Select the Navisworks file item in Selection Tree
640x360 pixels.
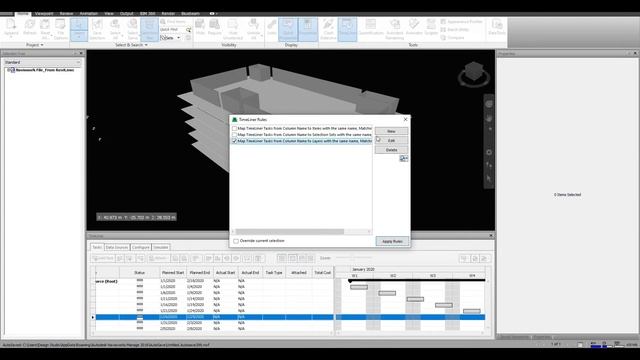[45, 70]
